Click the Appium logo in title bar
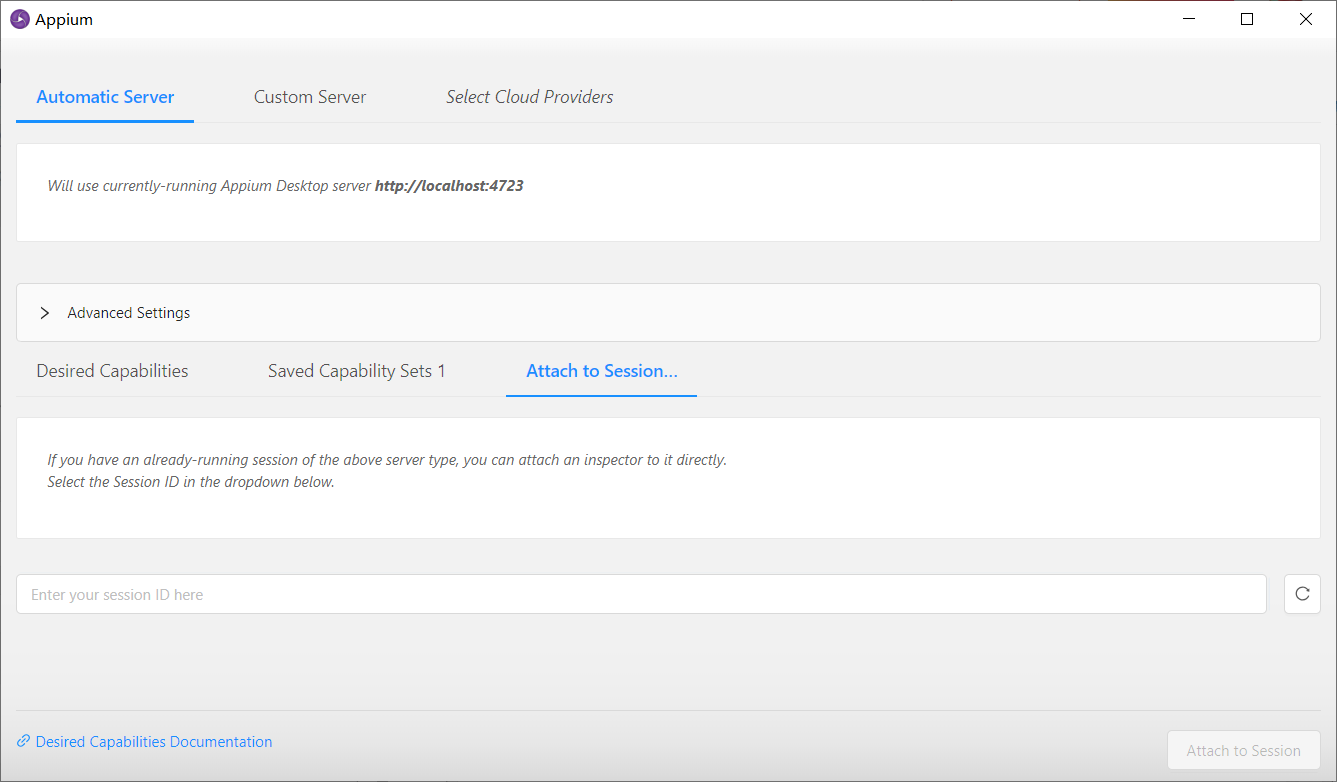 pyautogui.click(x=19, y=19)
